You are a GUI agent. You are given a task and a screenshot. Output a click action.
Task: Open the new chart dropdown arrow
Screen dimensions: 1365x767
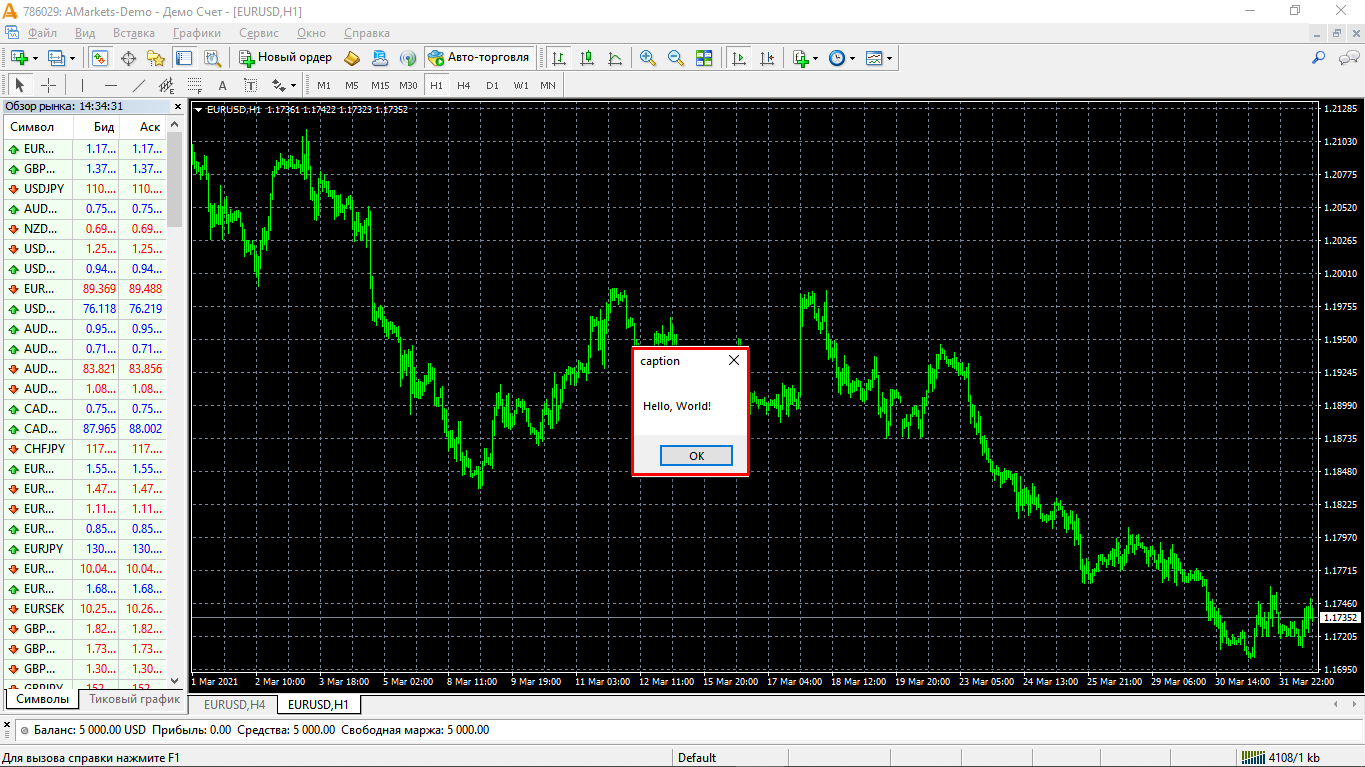click(x=34, y=58)
